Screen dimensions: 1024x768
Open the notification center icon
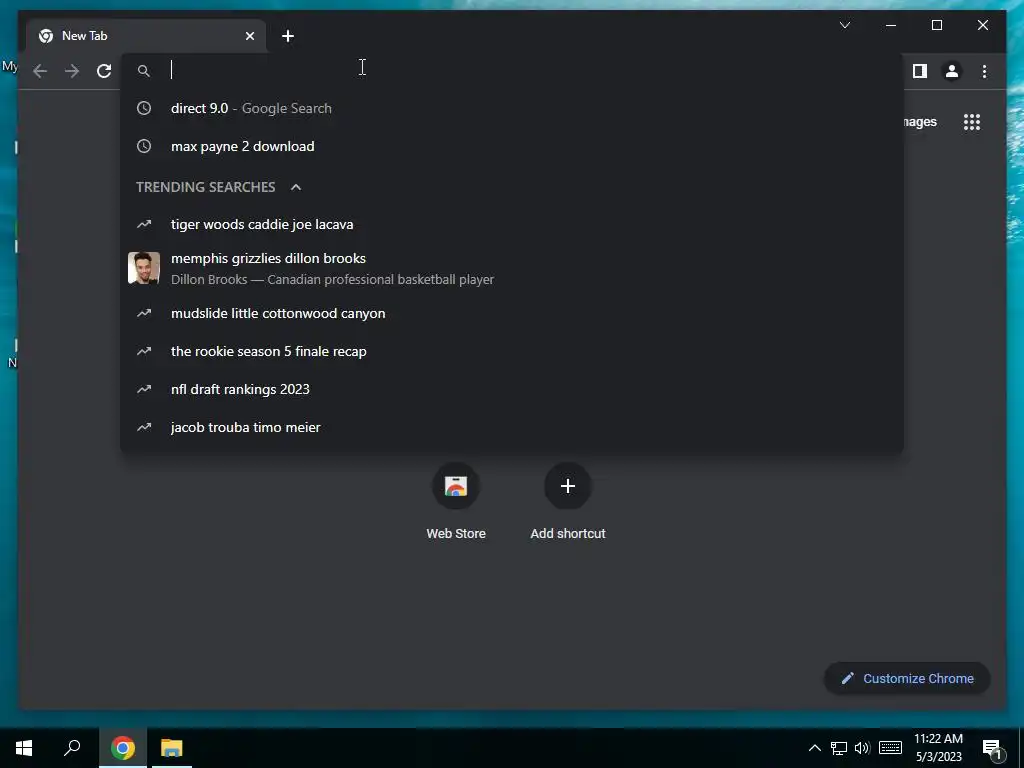tap(993, 749)
